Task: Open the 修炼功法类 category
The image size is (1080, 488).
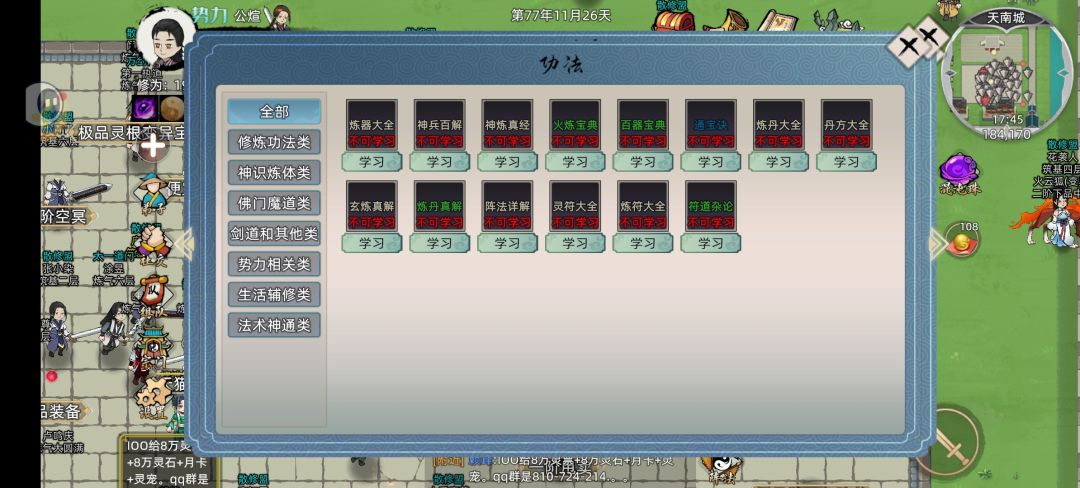Action: (x=274, y=142)
